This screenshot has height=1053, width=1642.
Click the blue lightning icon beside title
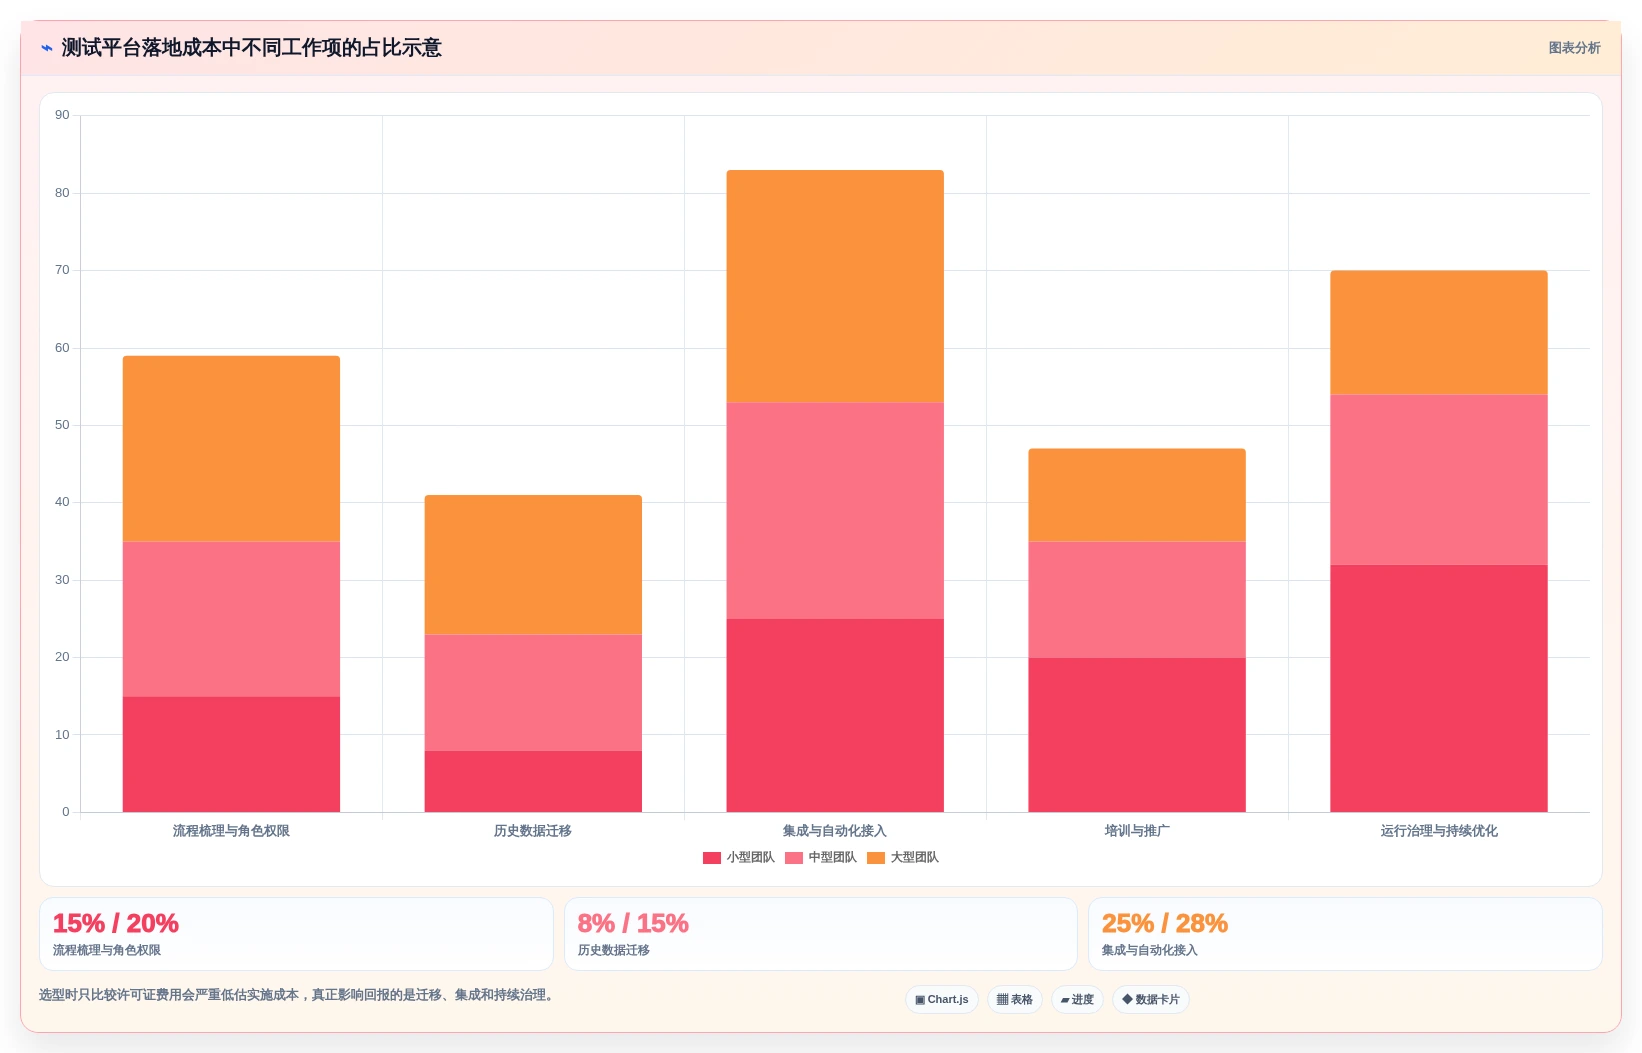click(x=47, y=48)
